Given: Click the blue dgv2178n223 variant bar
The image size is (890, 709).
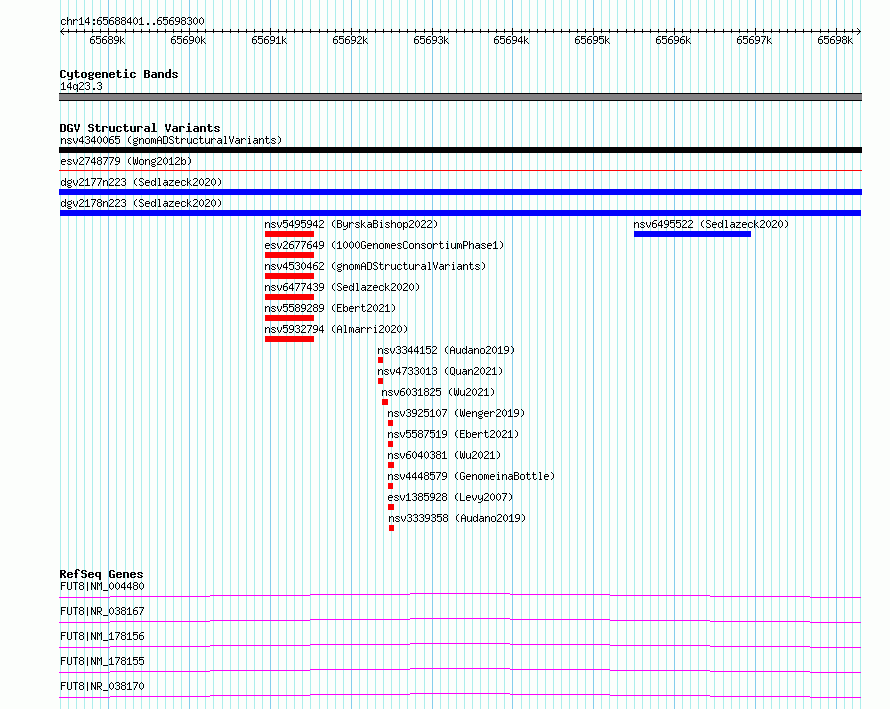Looking at the screenshot, I should tap(460, 213).
